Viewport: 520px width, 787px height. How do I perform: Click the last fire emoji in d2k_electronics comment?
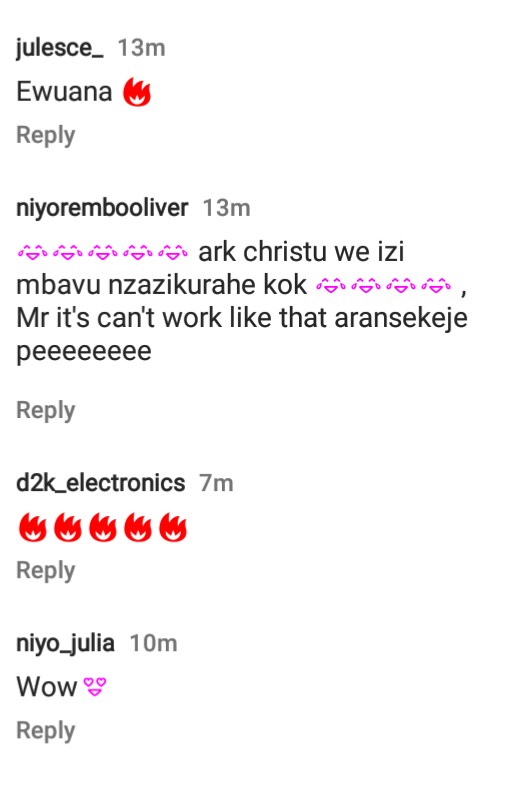(173, 527)
